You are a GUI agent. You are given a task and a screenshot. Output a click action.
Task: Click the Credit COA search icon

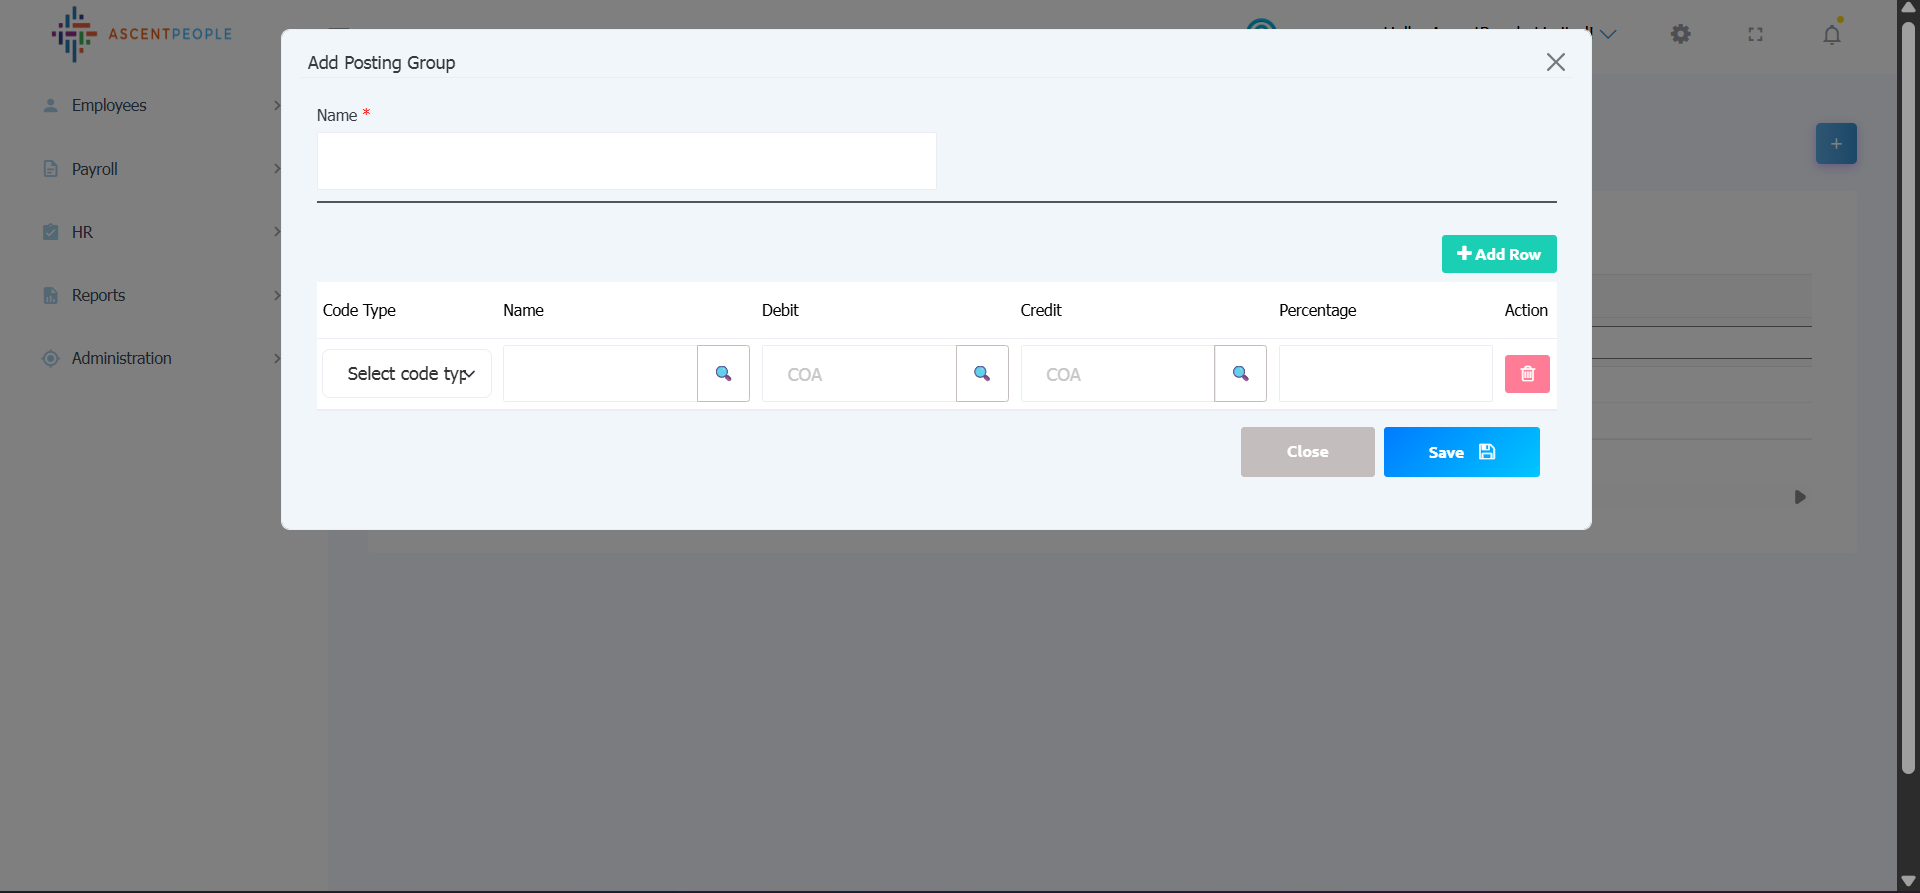coord(1240,374)
